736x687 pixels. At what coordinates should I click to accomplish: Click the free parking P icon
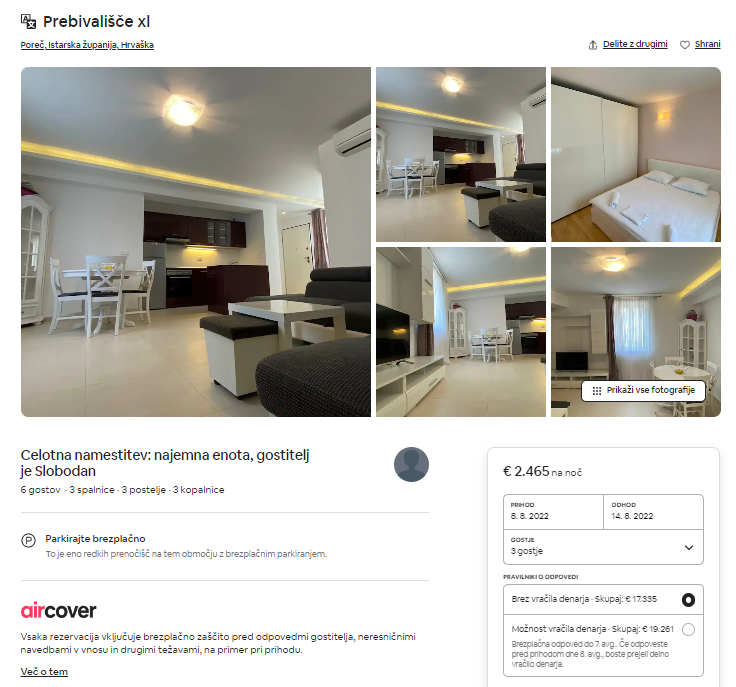(x=28, y=541)
